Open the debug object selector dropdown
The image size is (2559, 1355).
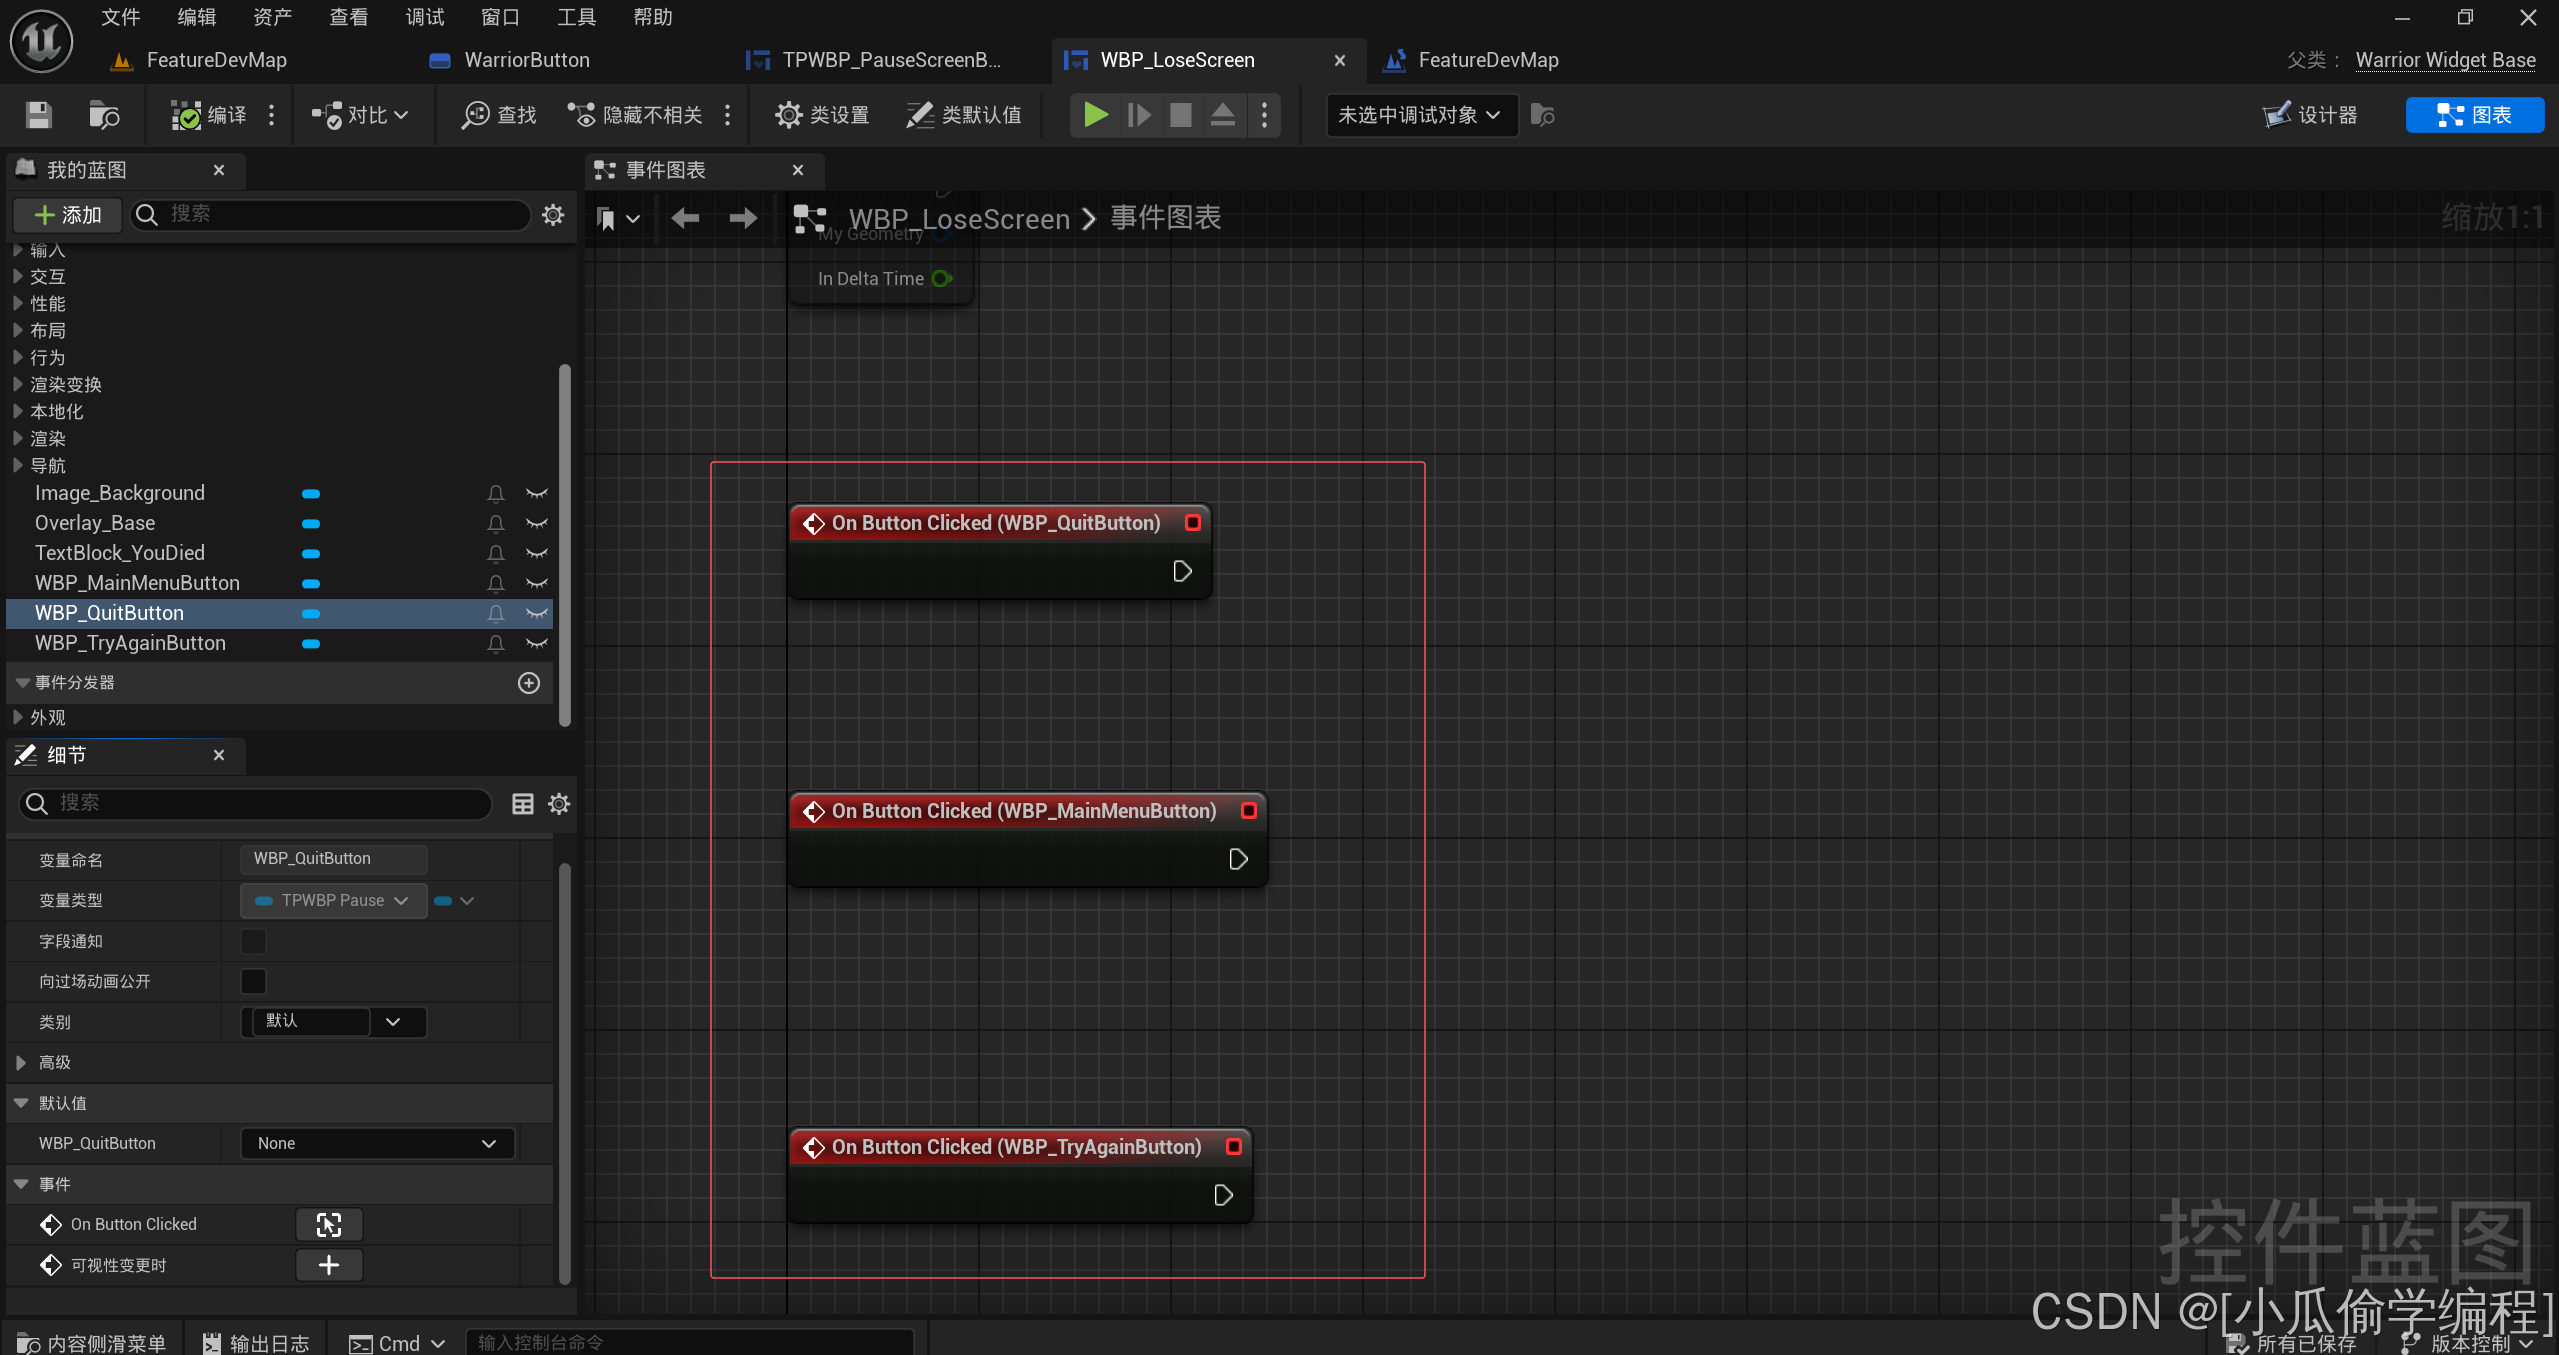click(1421, 115)
